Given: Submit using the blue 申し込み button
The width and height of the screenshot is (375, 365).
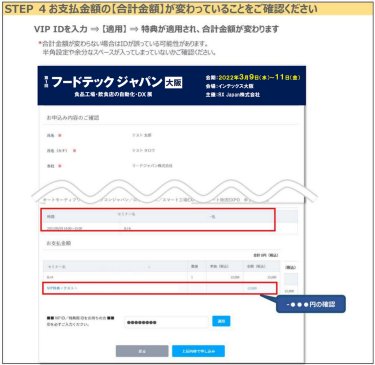Looking at the screenshot, I should pos(198,351).
